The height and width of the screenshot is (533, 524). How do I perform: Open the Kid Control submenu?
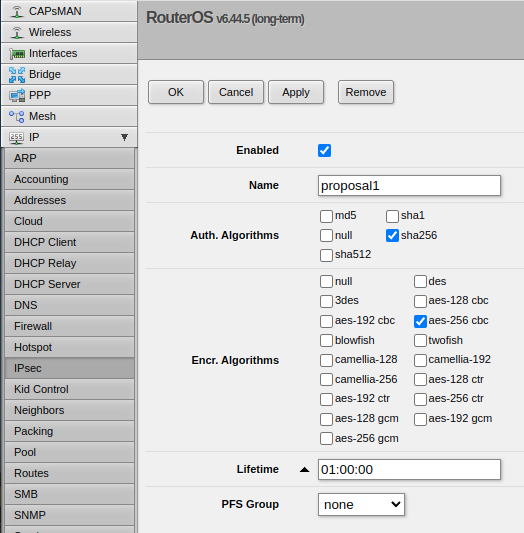69,390
